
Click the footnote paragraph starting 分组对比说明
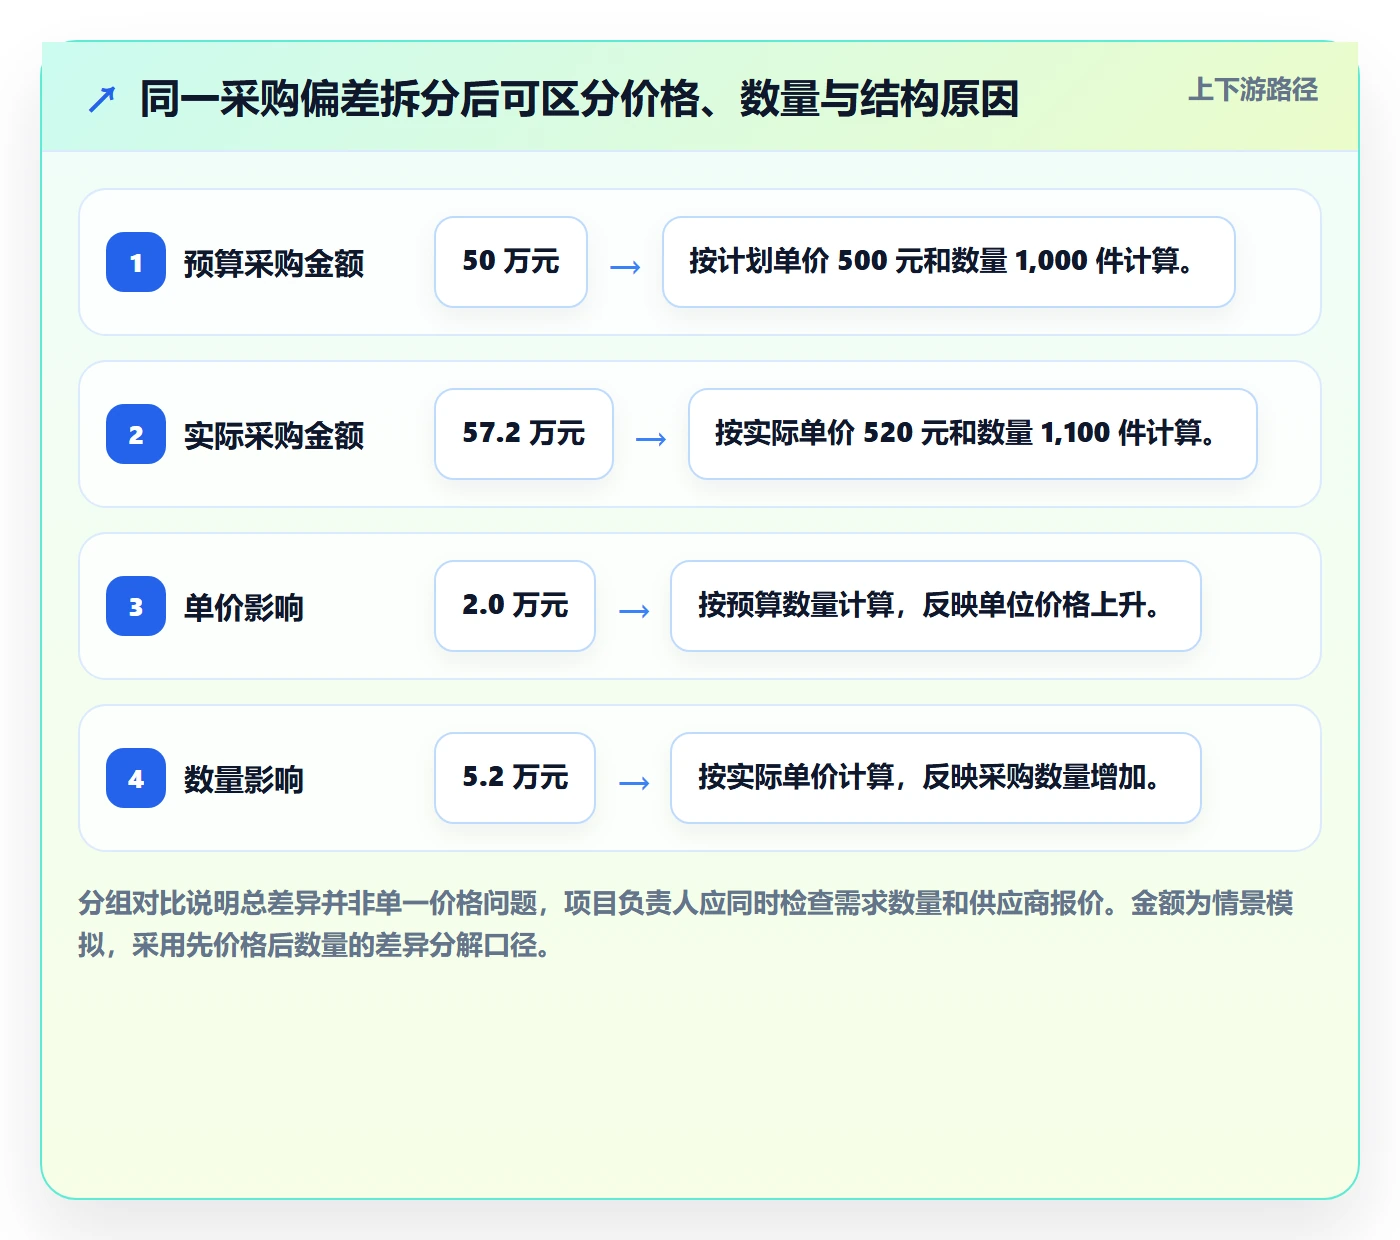pos(686,924)
